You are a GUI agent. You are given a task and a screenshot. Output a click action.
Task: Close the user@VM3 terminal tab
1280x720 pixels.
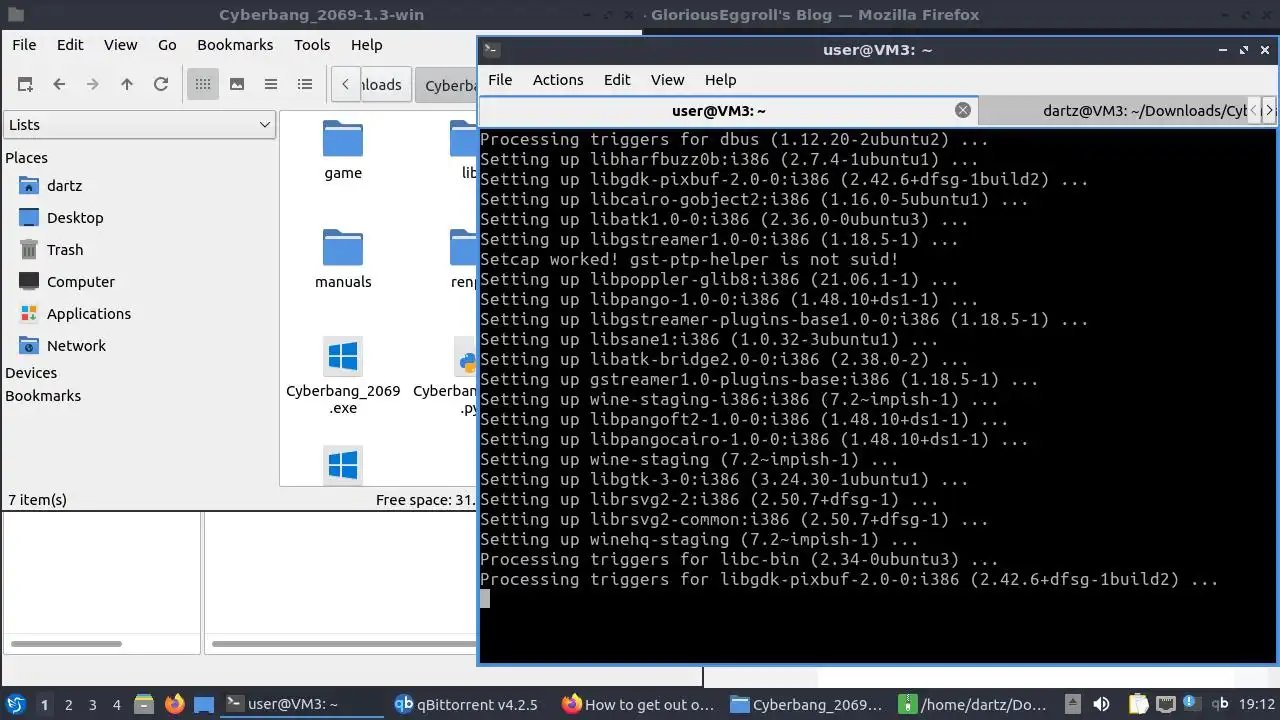(963, 111)
